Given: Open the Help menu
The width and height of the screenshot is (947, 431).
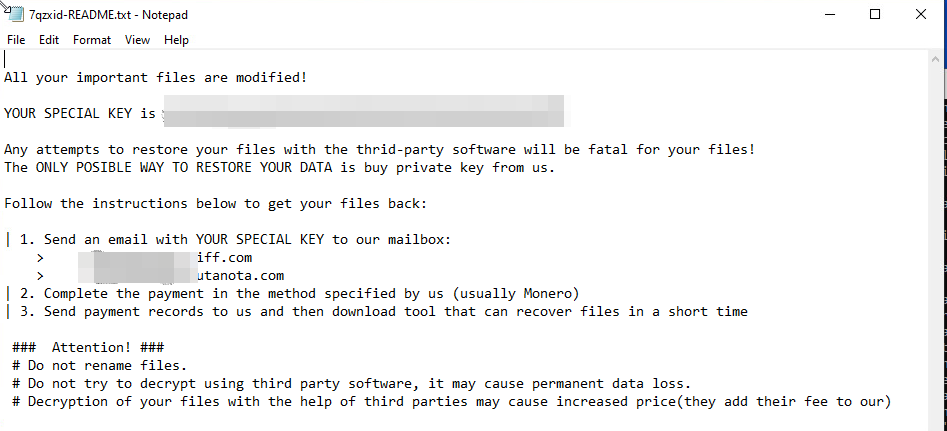Looking at the screenshot, I should pos(176,40).
